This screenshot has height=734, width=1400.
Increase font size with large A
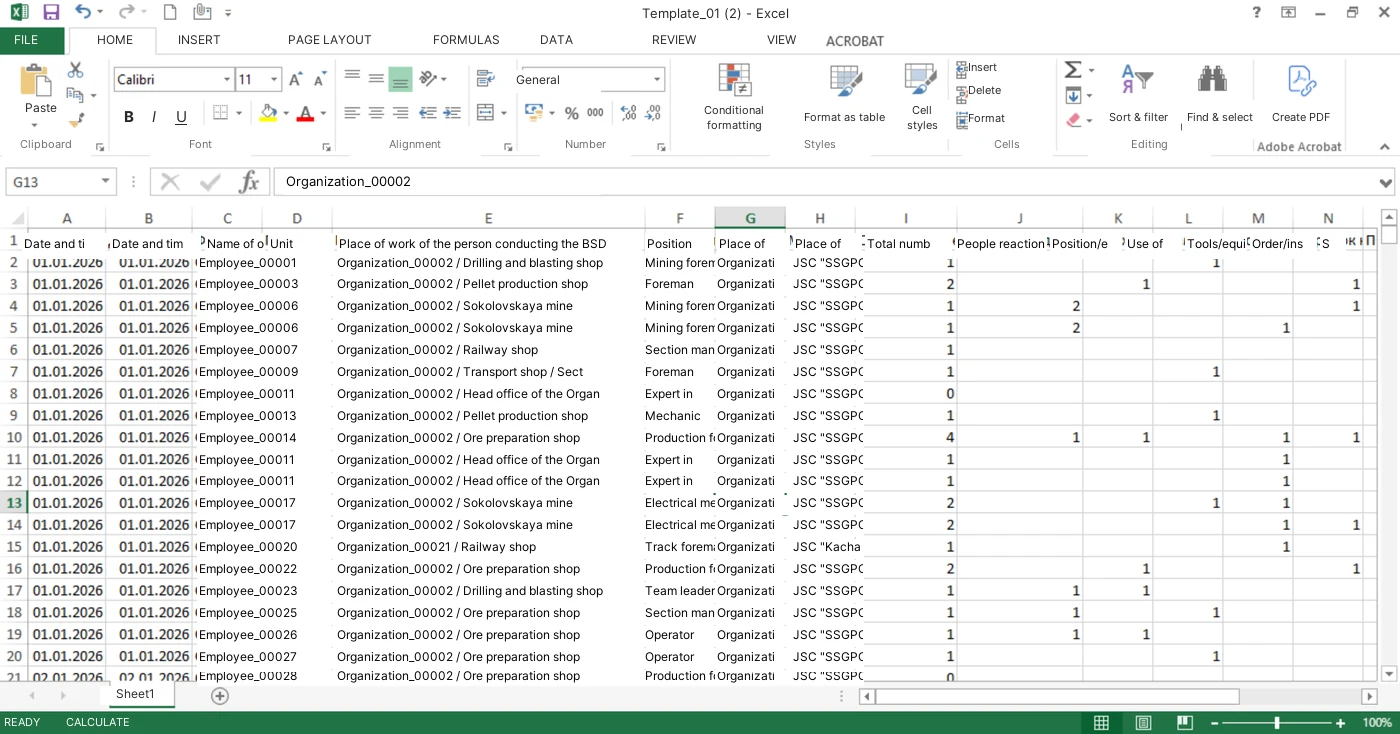coord(295,80)
